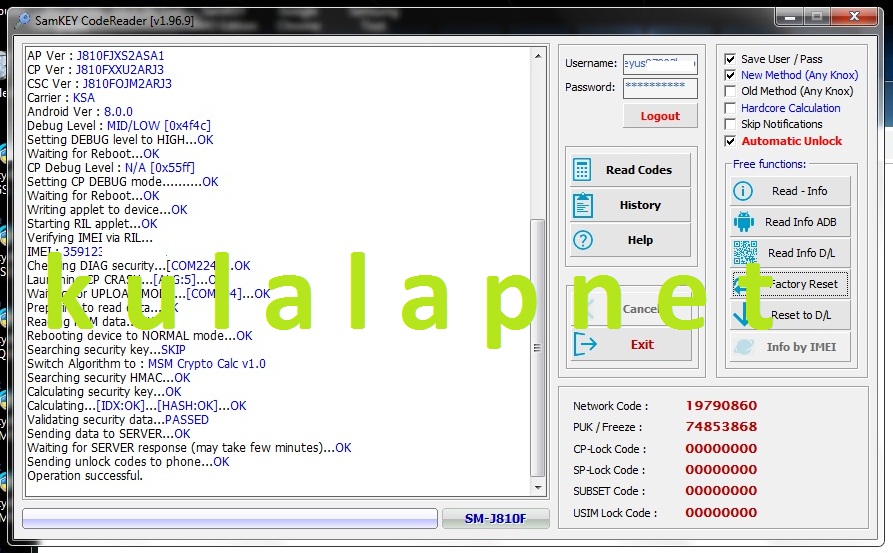The height and width of the screenshot is (553, 893).
Task: Open the History button
Action: pos(630,205)
